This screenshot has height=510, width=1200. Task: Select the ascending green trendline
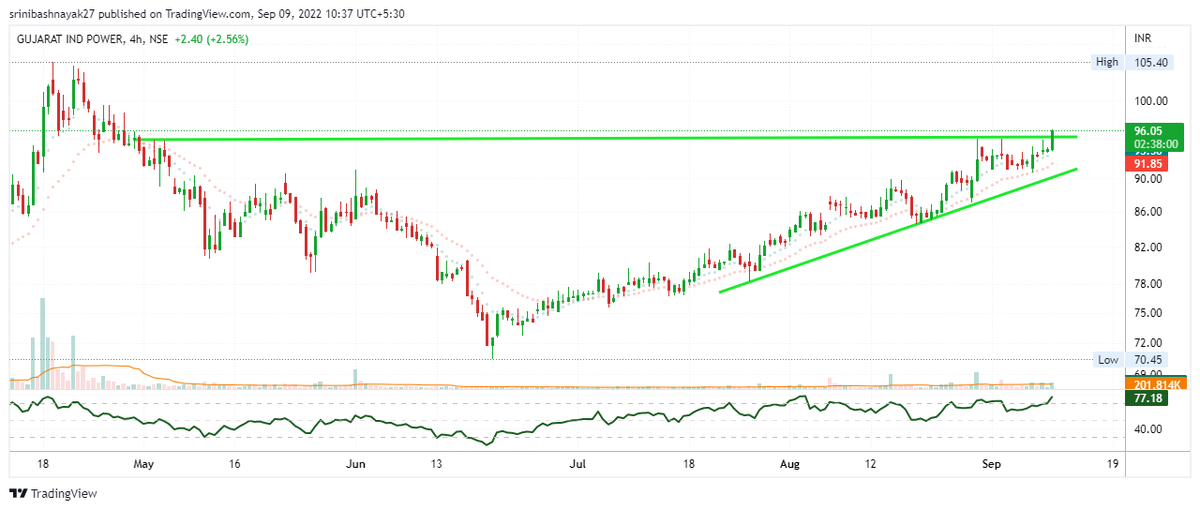point(898,230)
